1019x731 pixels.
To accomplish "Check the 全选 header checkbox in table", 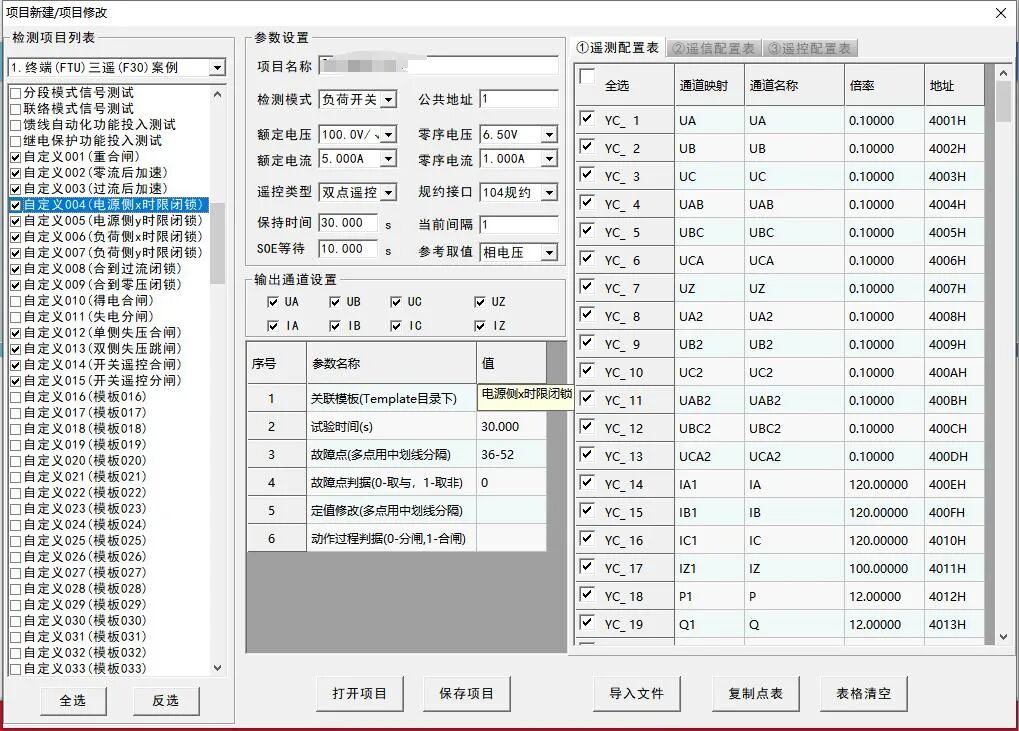I will (x=587, y=77).
